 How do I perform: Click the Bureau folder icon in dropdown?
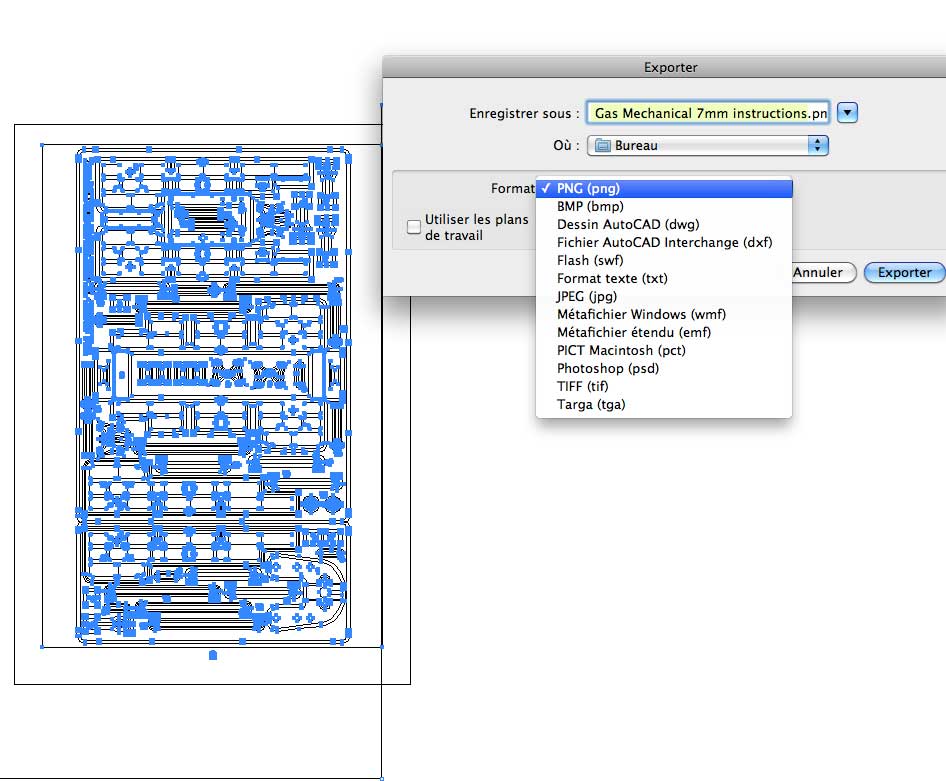coord(603,145)
